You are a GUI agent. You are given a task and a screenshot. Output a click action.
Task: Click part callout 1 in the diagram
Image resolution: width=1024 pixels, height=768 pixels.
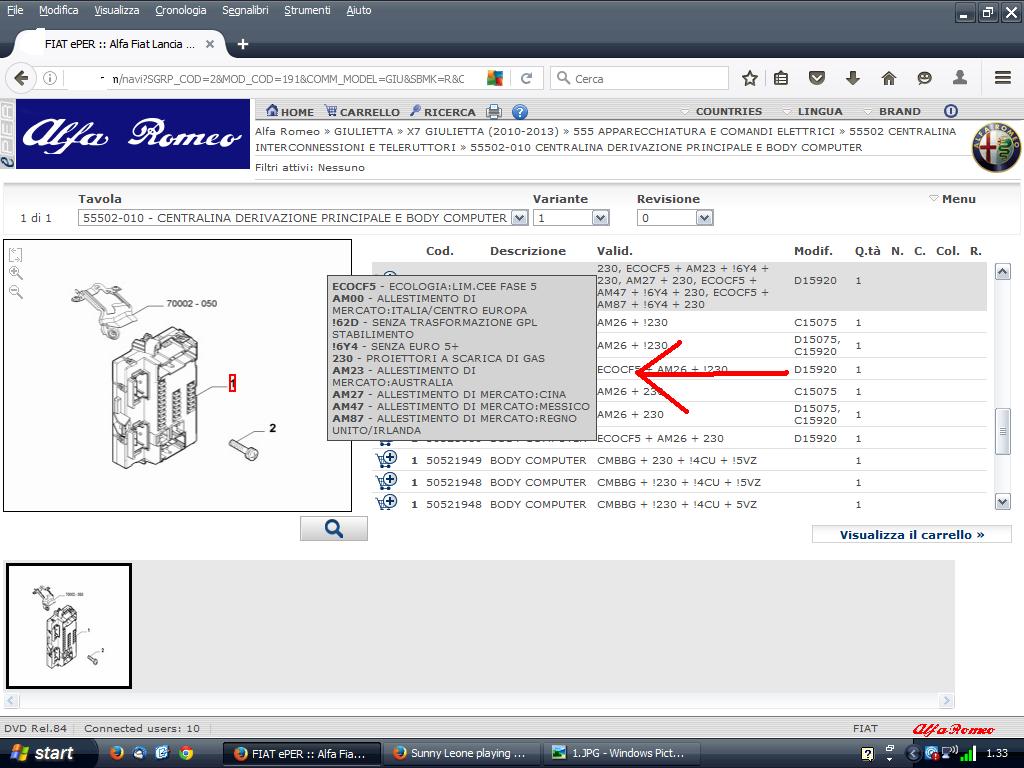pos(232,383)
